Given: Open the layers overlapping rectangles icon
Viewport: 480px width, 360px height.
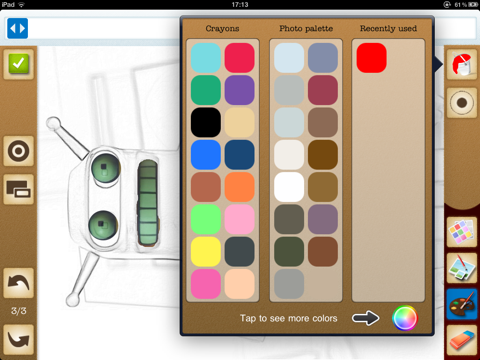Looking at the screenshot, I should [19, 189].
